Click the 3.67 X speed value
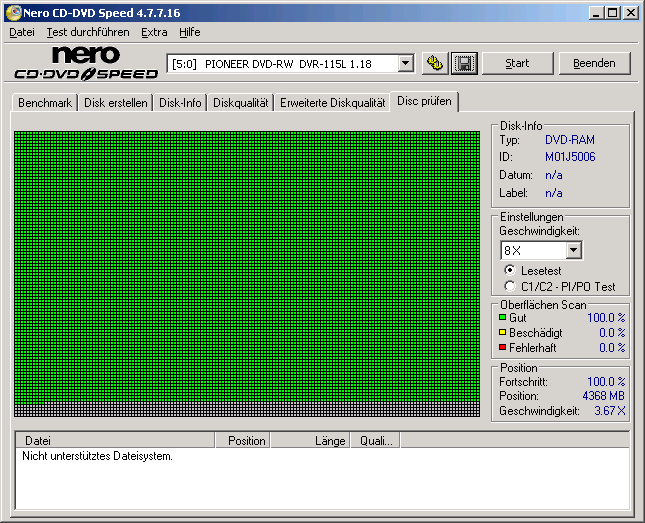This screenshot has height=523, width=645. (x=610, y=411)
